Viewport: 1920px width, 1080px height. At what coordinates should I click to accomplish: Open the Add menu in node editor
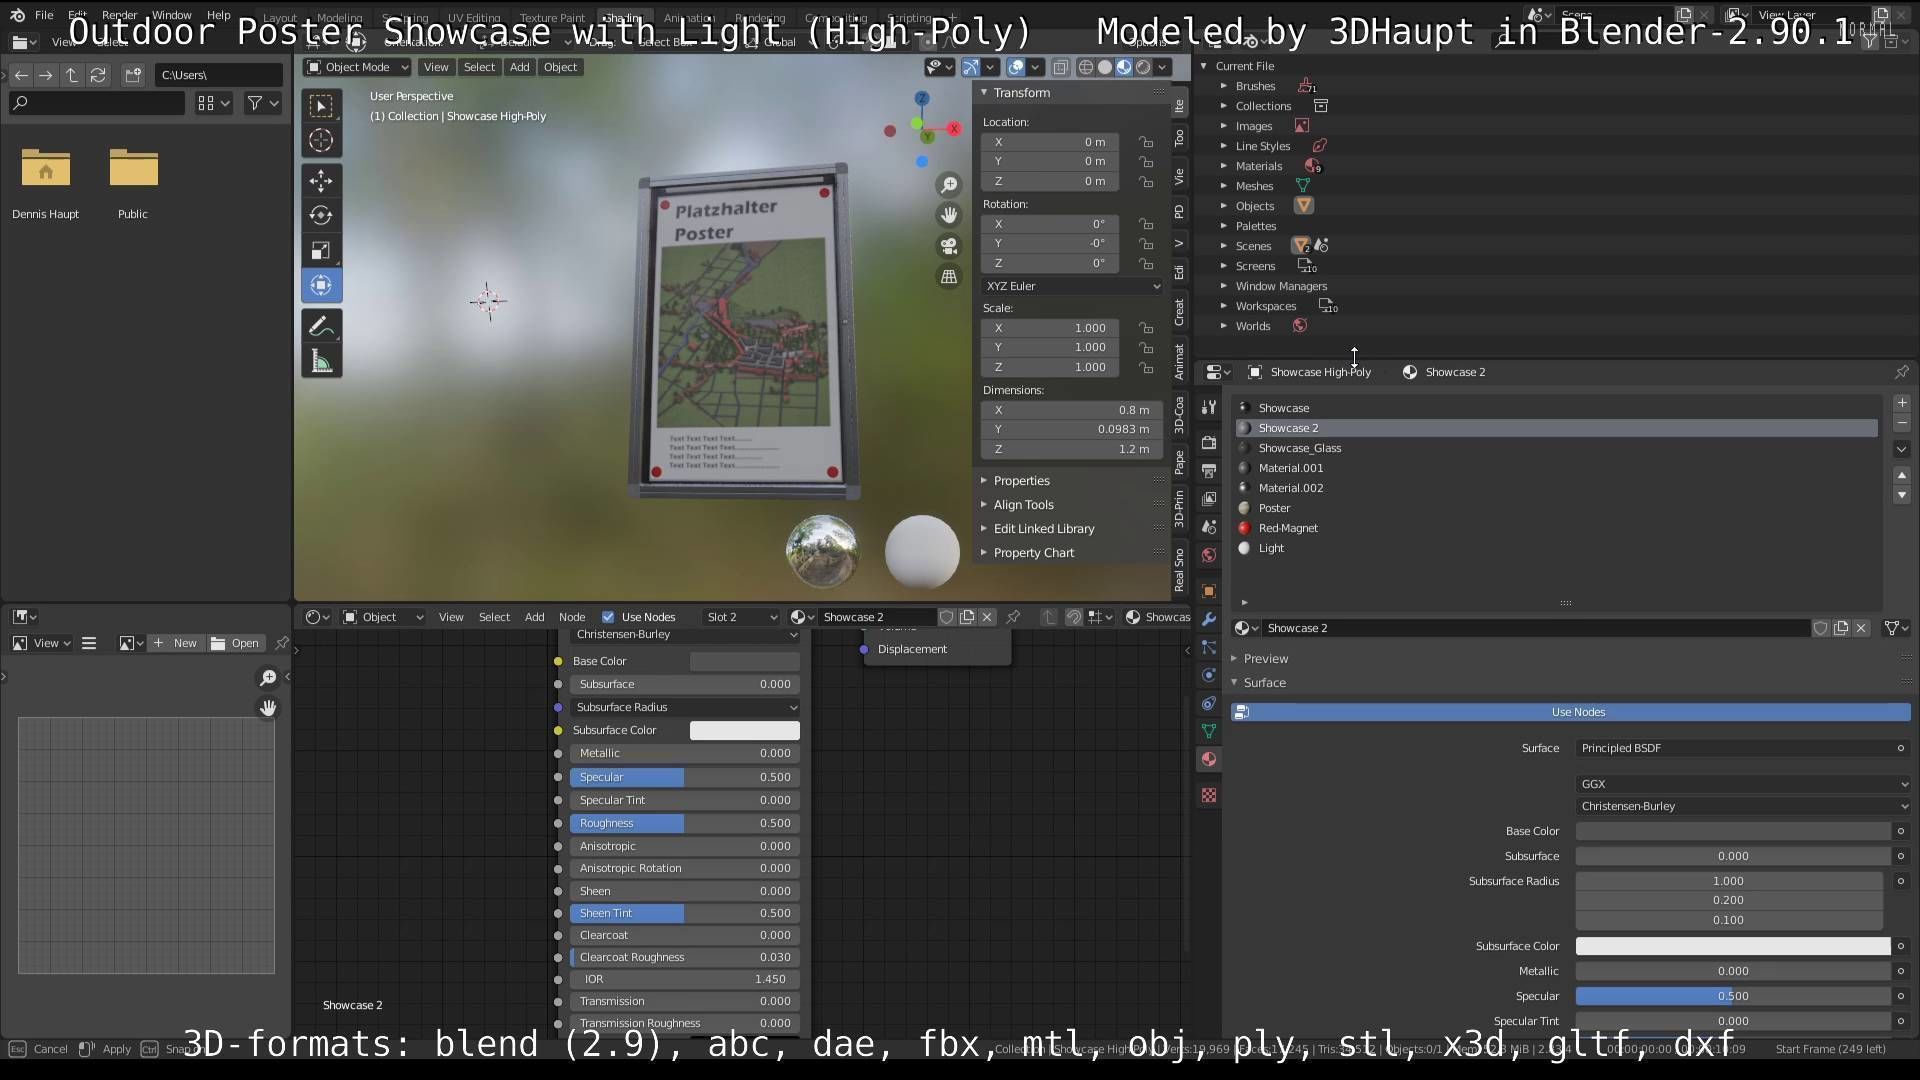pos(534,617)
